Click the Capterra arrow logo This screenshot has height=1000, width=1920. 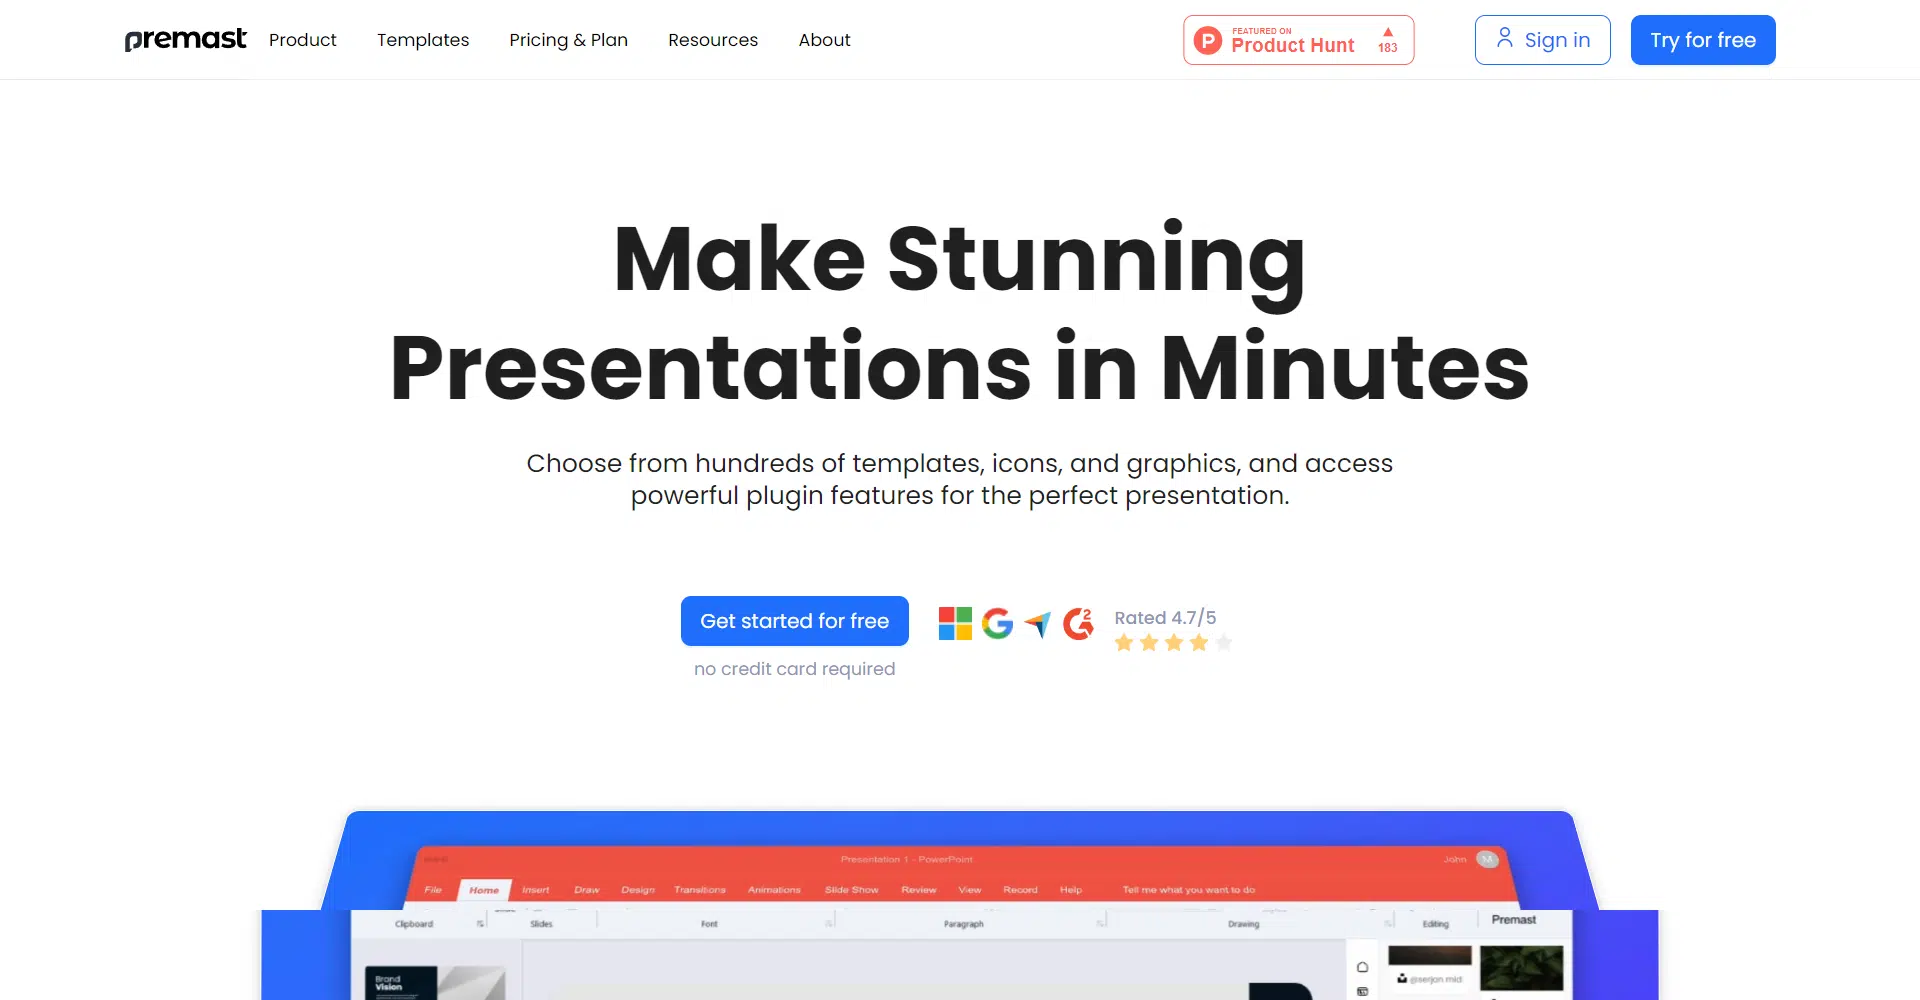tap(1038, 624)
